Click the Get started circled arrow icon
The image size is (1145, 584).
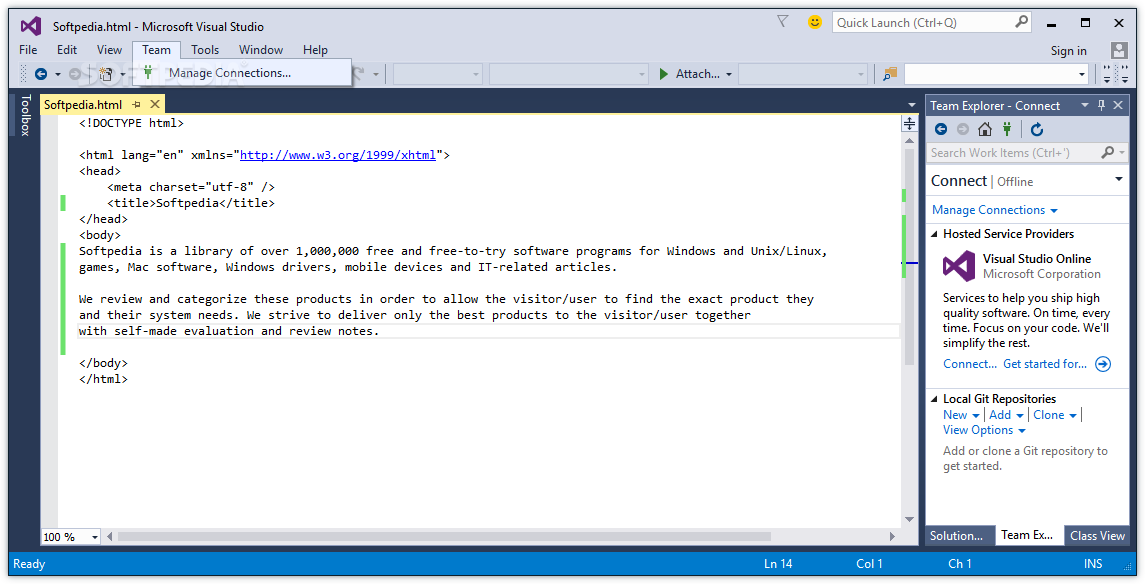click(x=1103, y=364)
